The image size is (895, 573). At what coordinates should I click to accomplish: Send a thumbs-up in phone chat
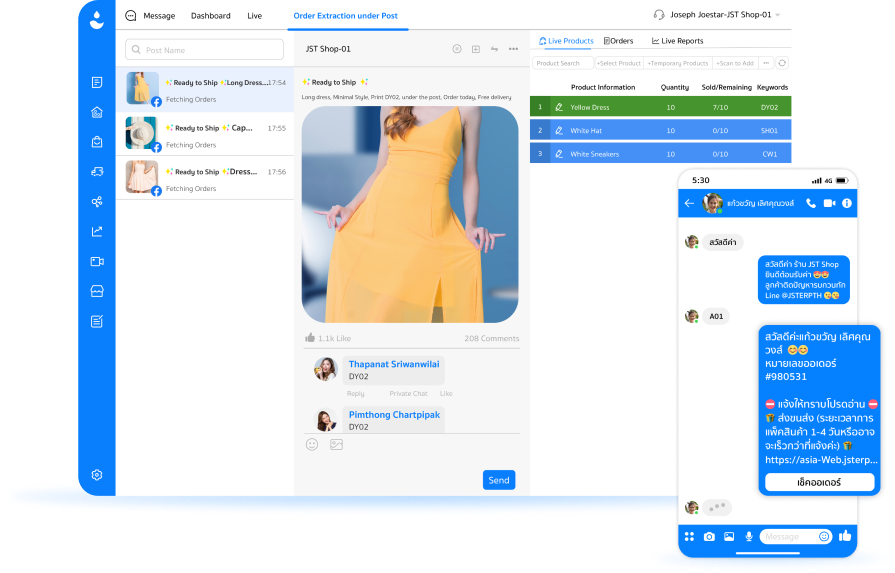[x=845, y=535]
